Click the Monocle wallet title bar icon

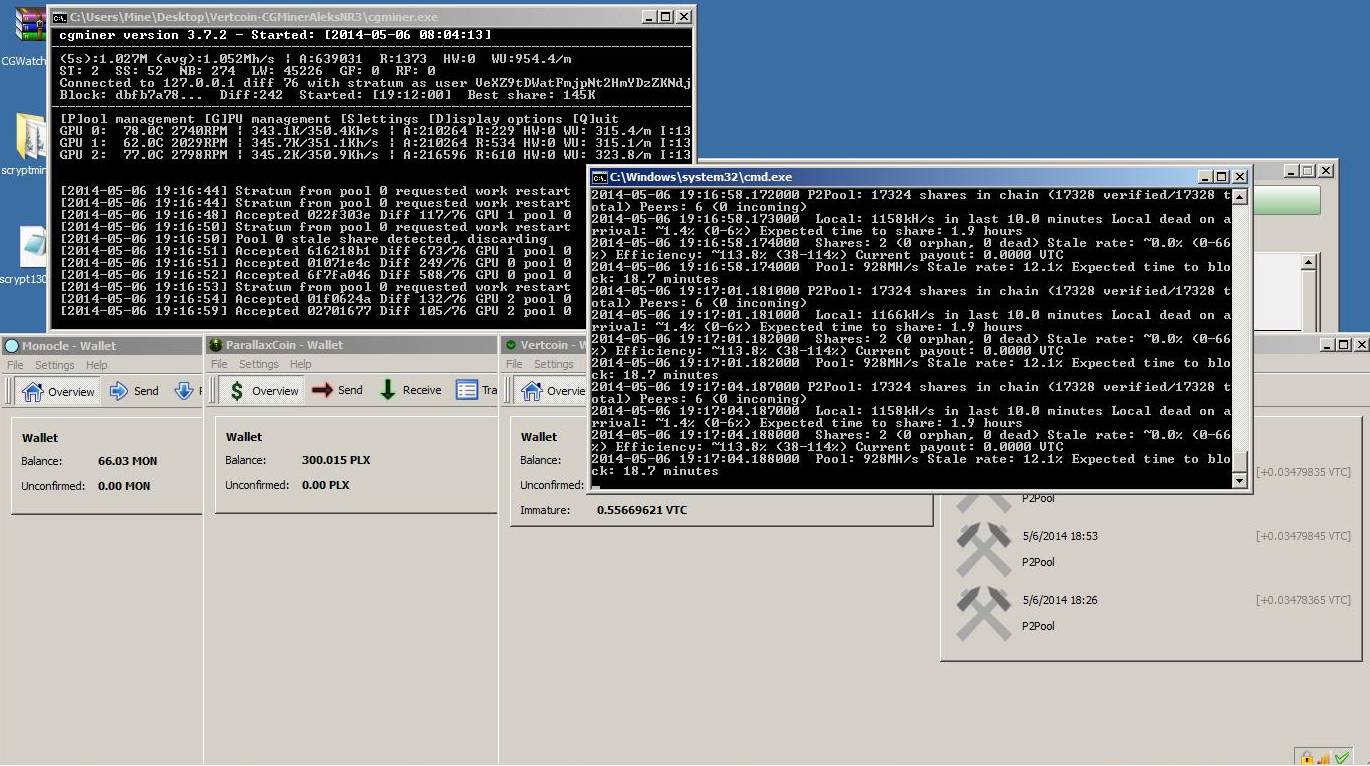12,345
